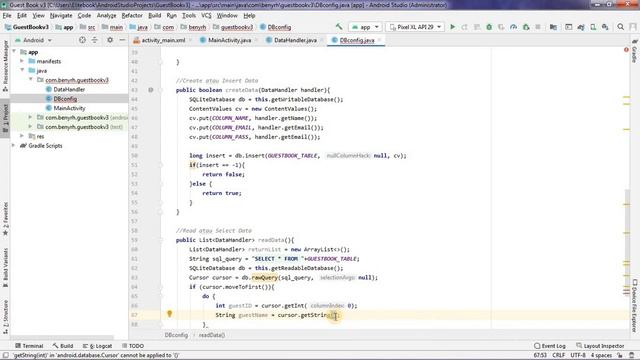Click the yellow lightbulb quick-fix icon

(169, 313)
